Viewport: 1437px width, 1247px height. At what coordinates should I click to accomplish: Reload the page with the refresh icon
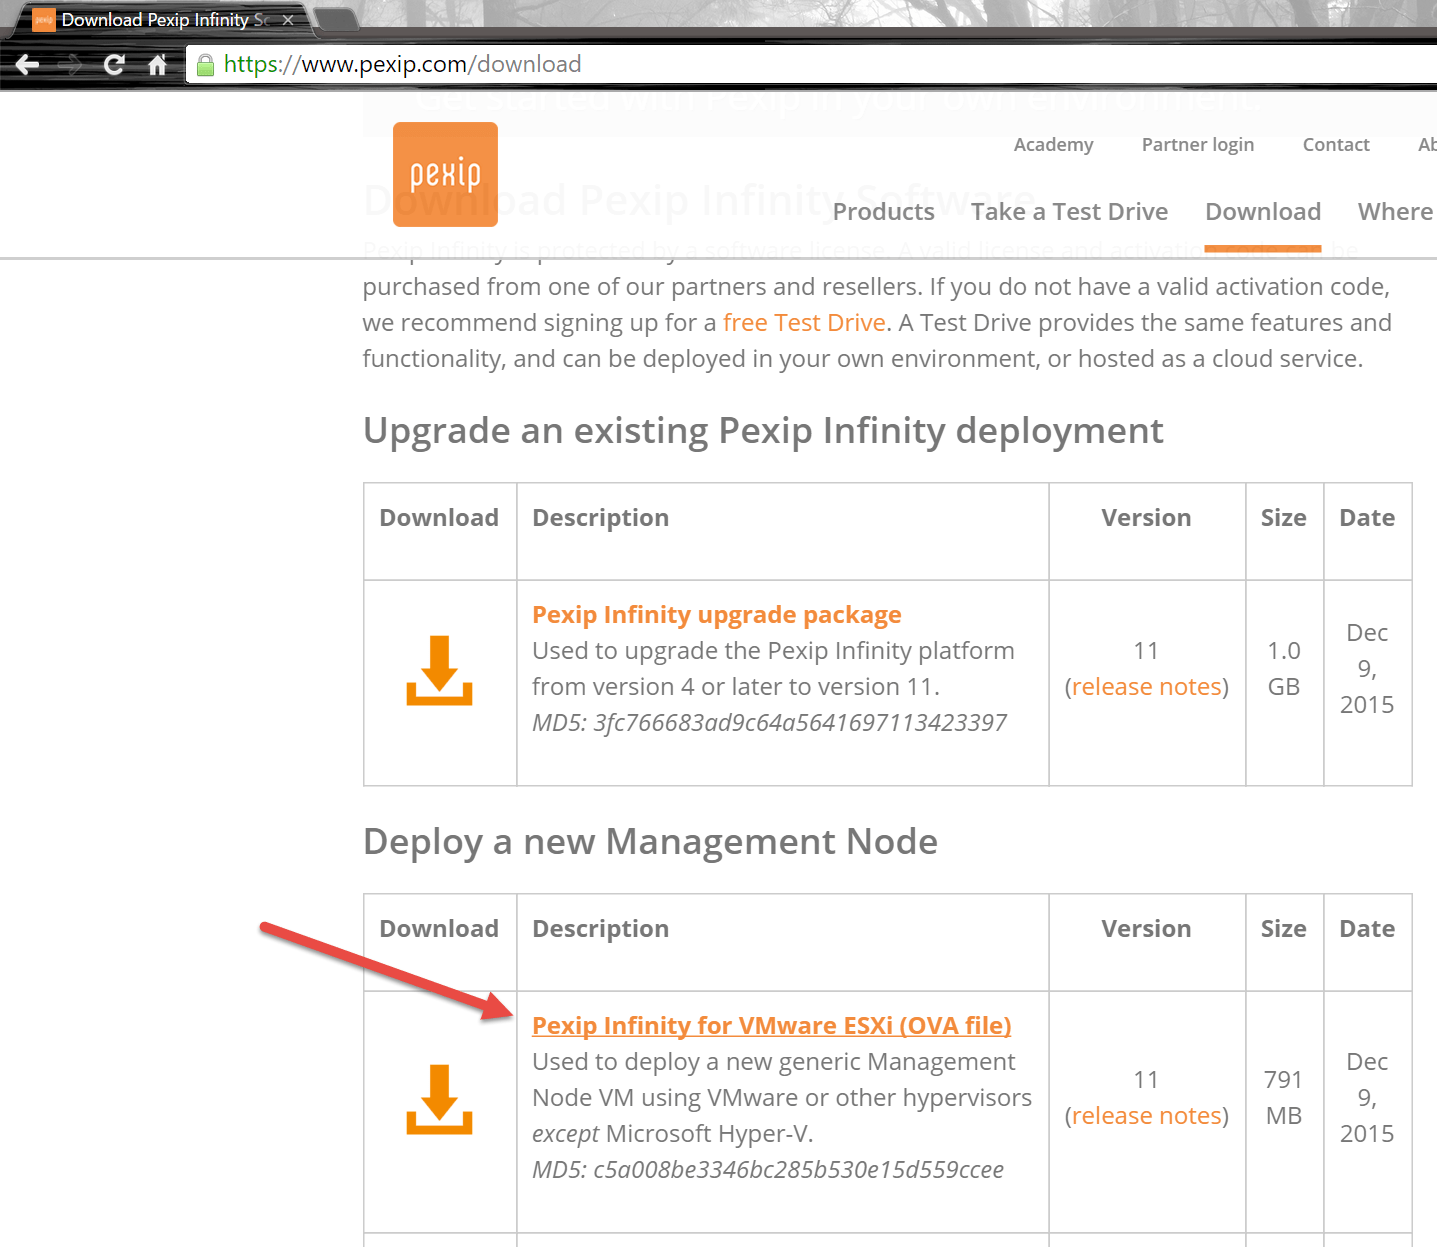(x=113, y=64)
